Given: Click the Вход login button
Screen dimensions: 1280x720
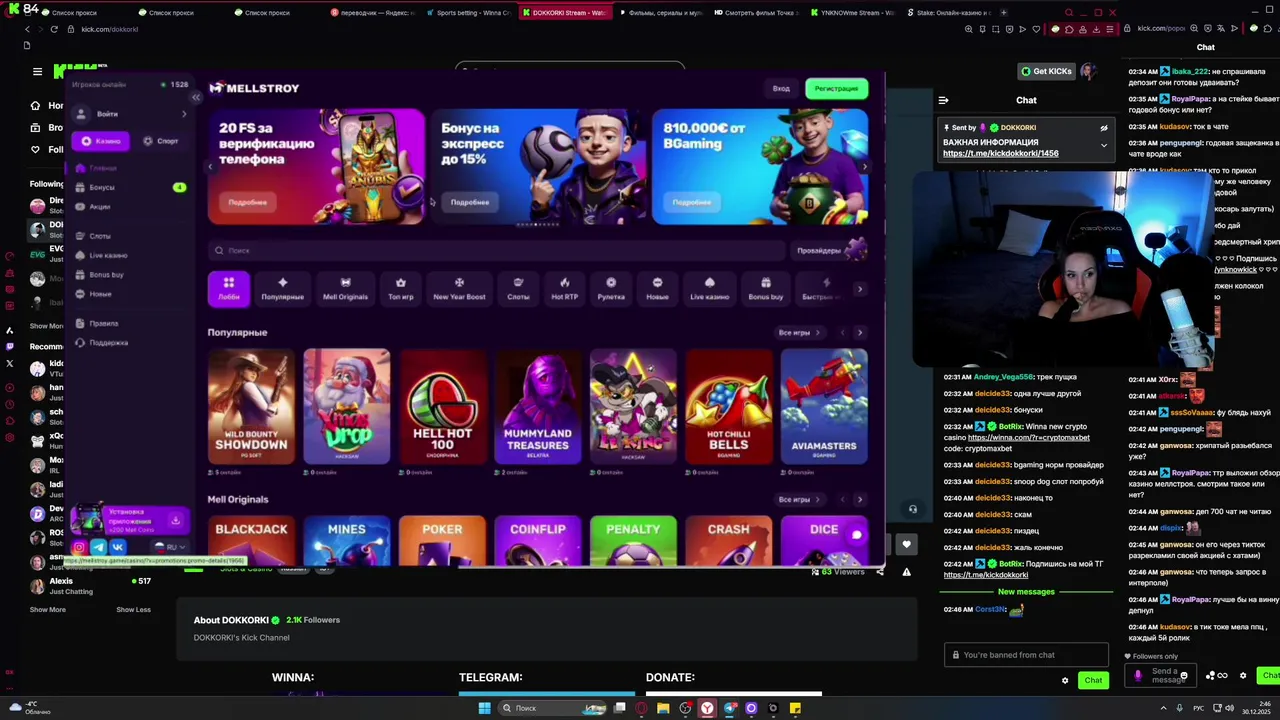Looking at the screenshot, I should (x=781, y=88).
